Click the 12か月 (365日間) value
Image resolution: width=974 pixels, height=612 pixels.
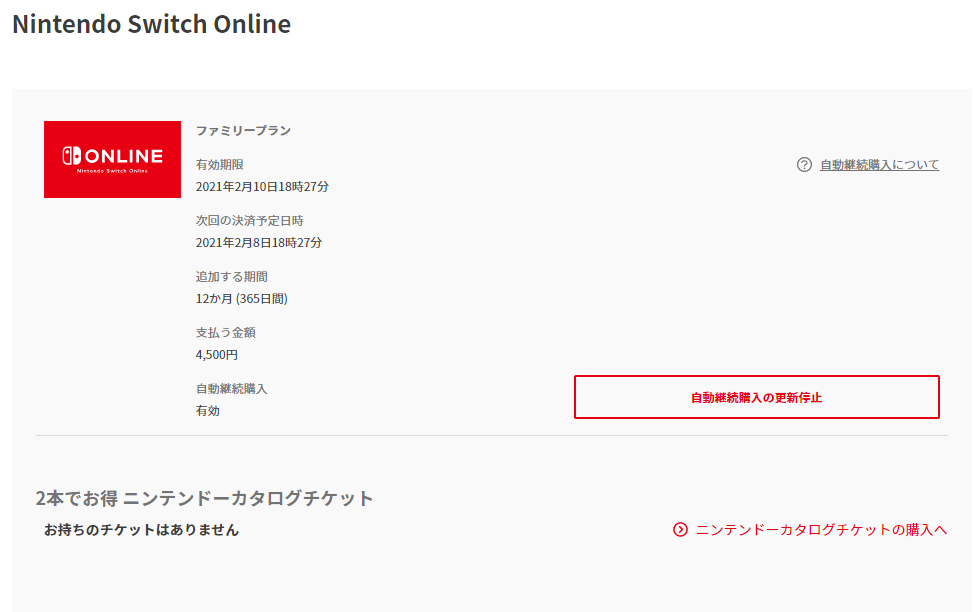[x=242, y=299]
